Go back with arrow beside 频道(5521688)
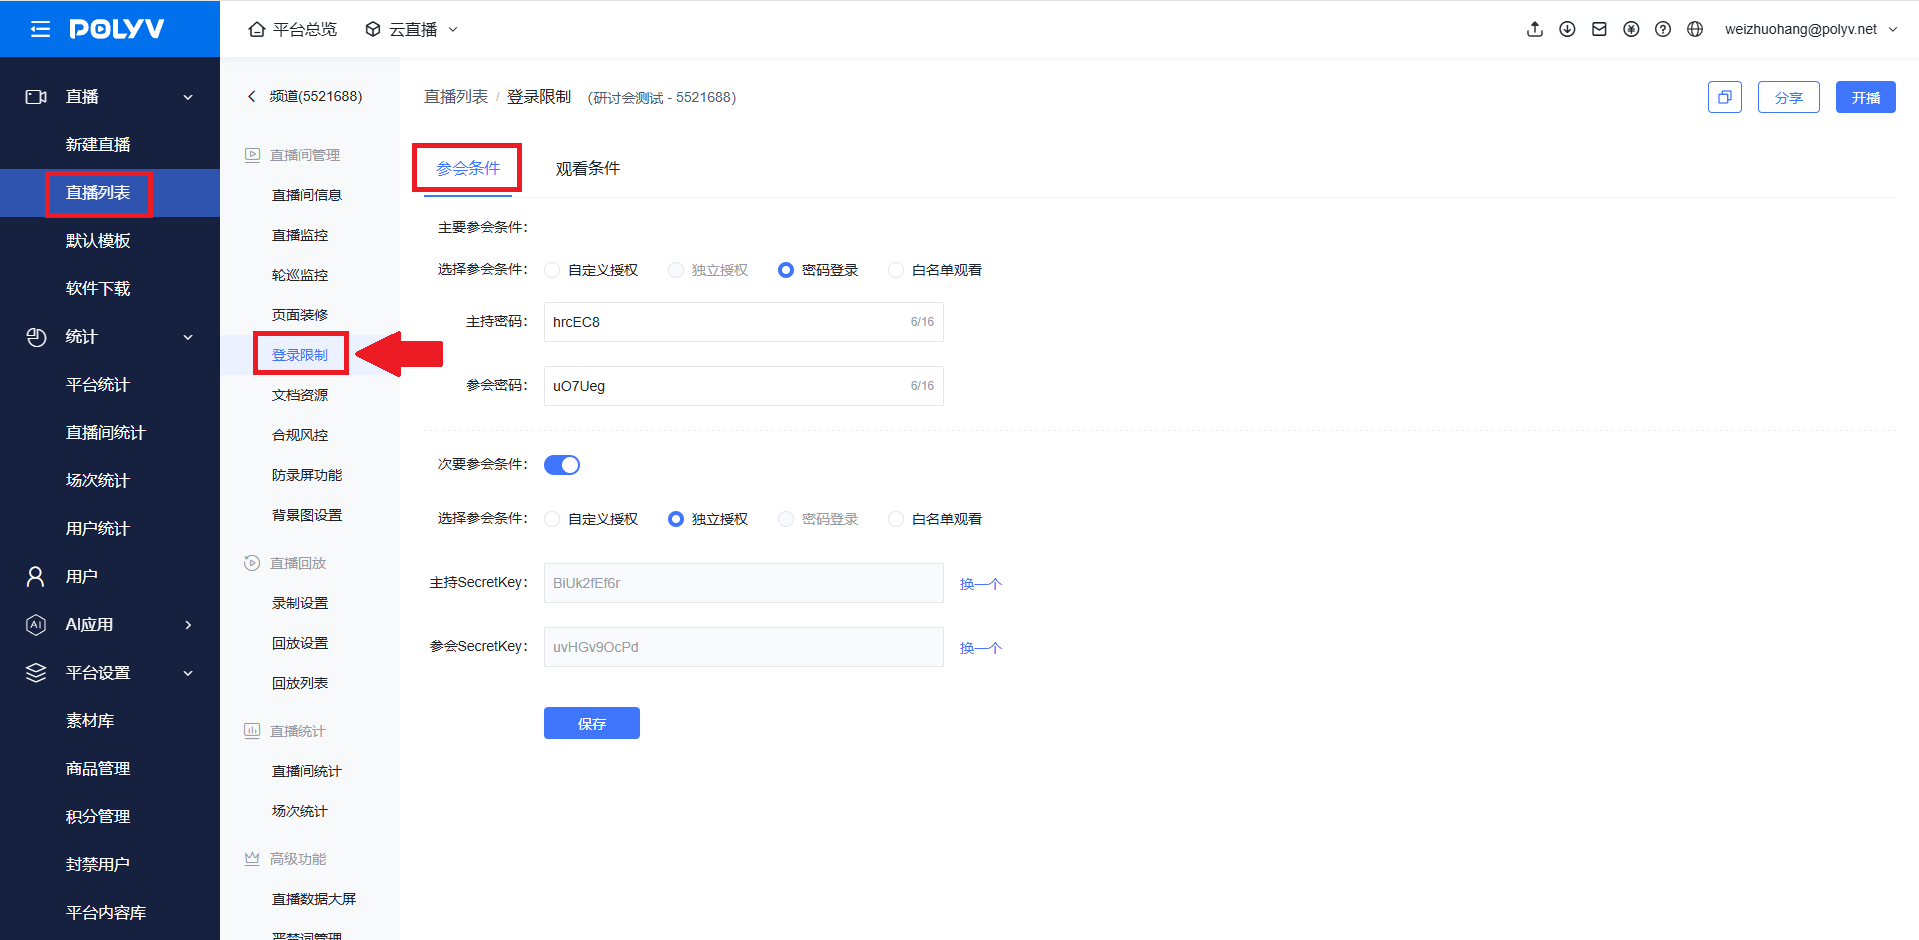1919x940 pixels. coord(251,96)
